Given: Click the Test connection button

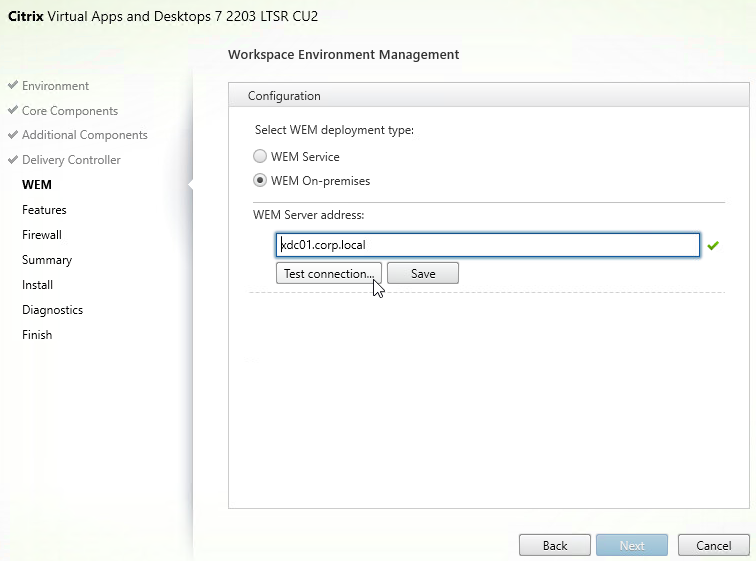Looking at the screenshot, I should point(329,273).
